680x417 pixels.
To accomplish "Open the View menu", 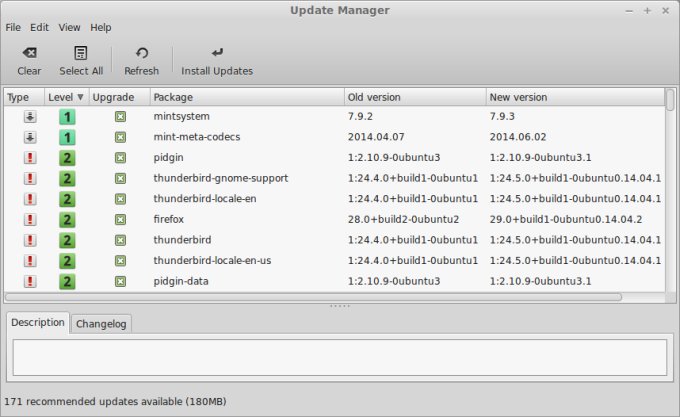I will tap(69, 27).
